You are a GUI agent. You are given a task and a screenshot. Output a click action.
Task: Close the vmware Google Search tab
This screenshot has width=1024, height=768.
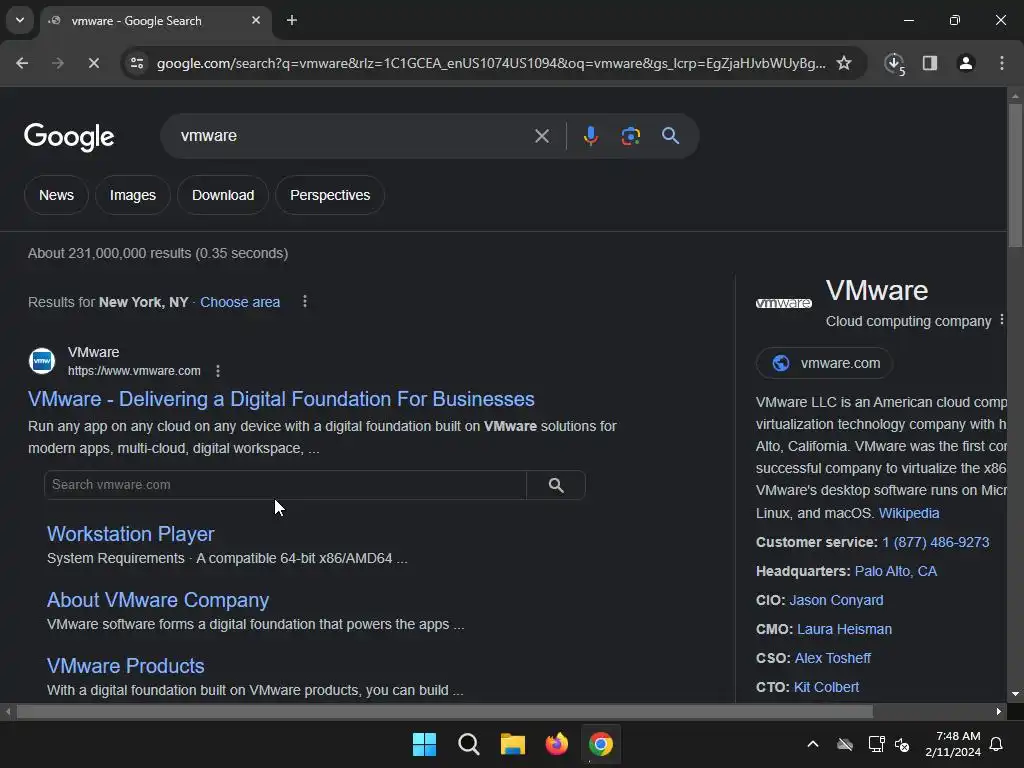click(x=256, y=20)
